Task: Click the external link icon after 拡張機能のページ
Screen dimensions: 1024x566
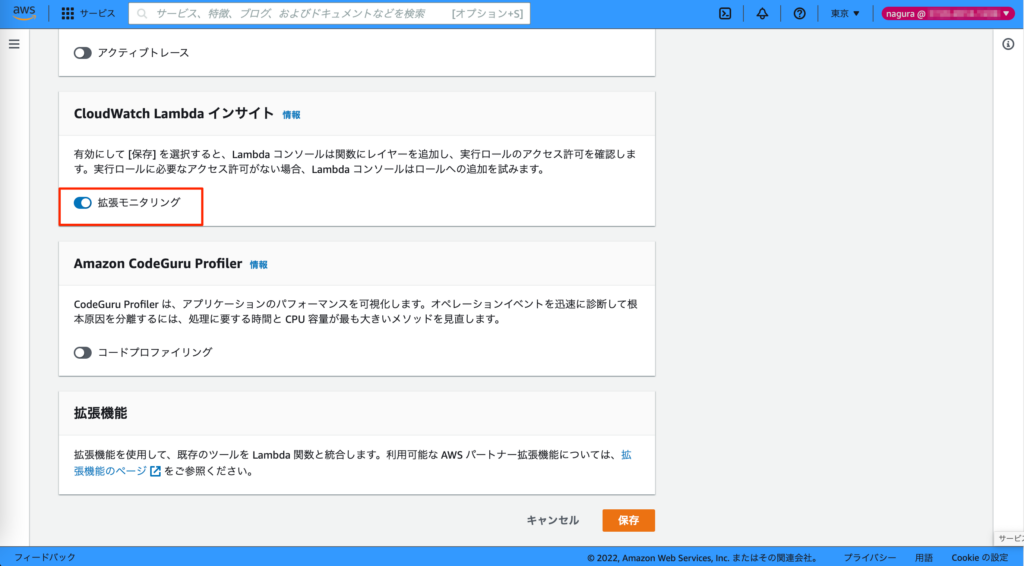Action: click(155, 471)
